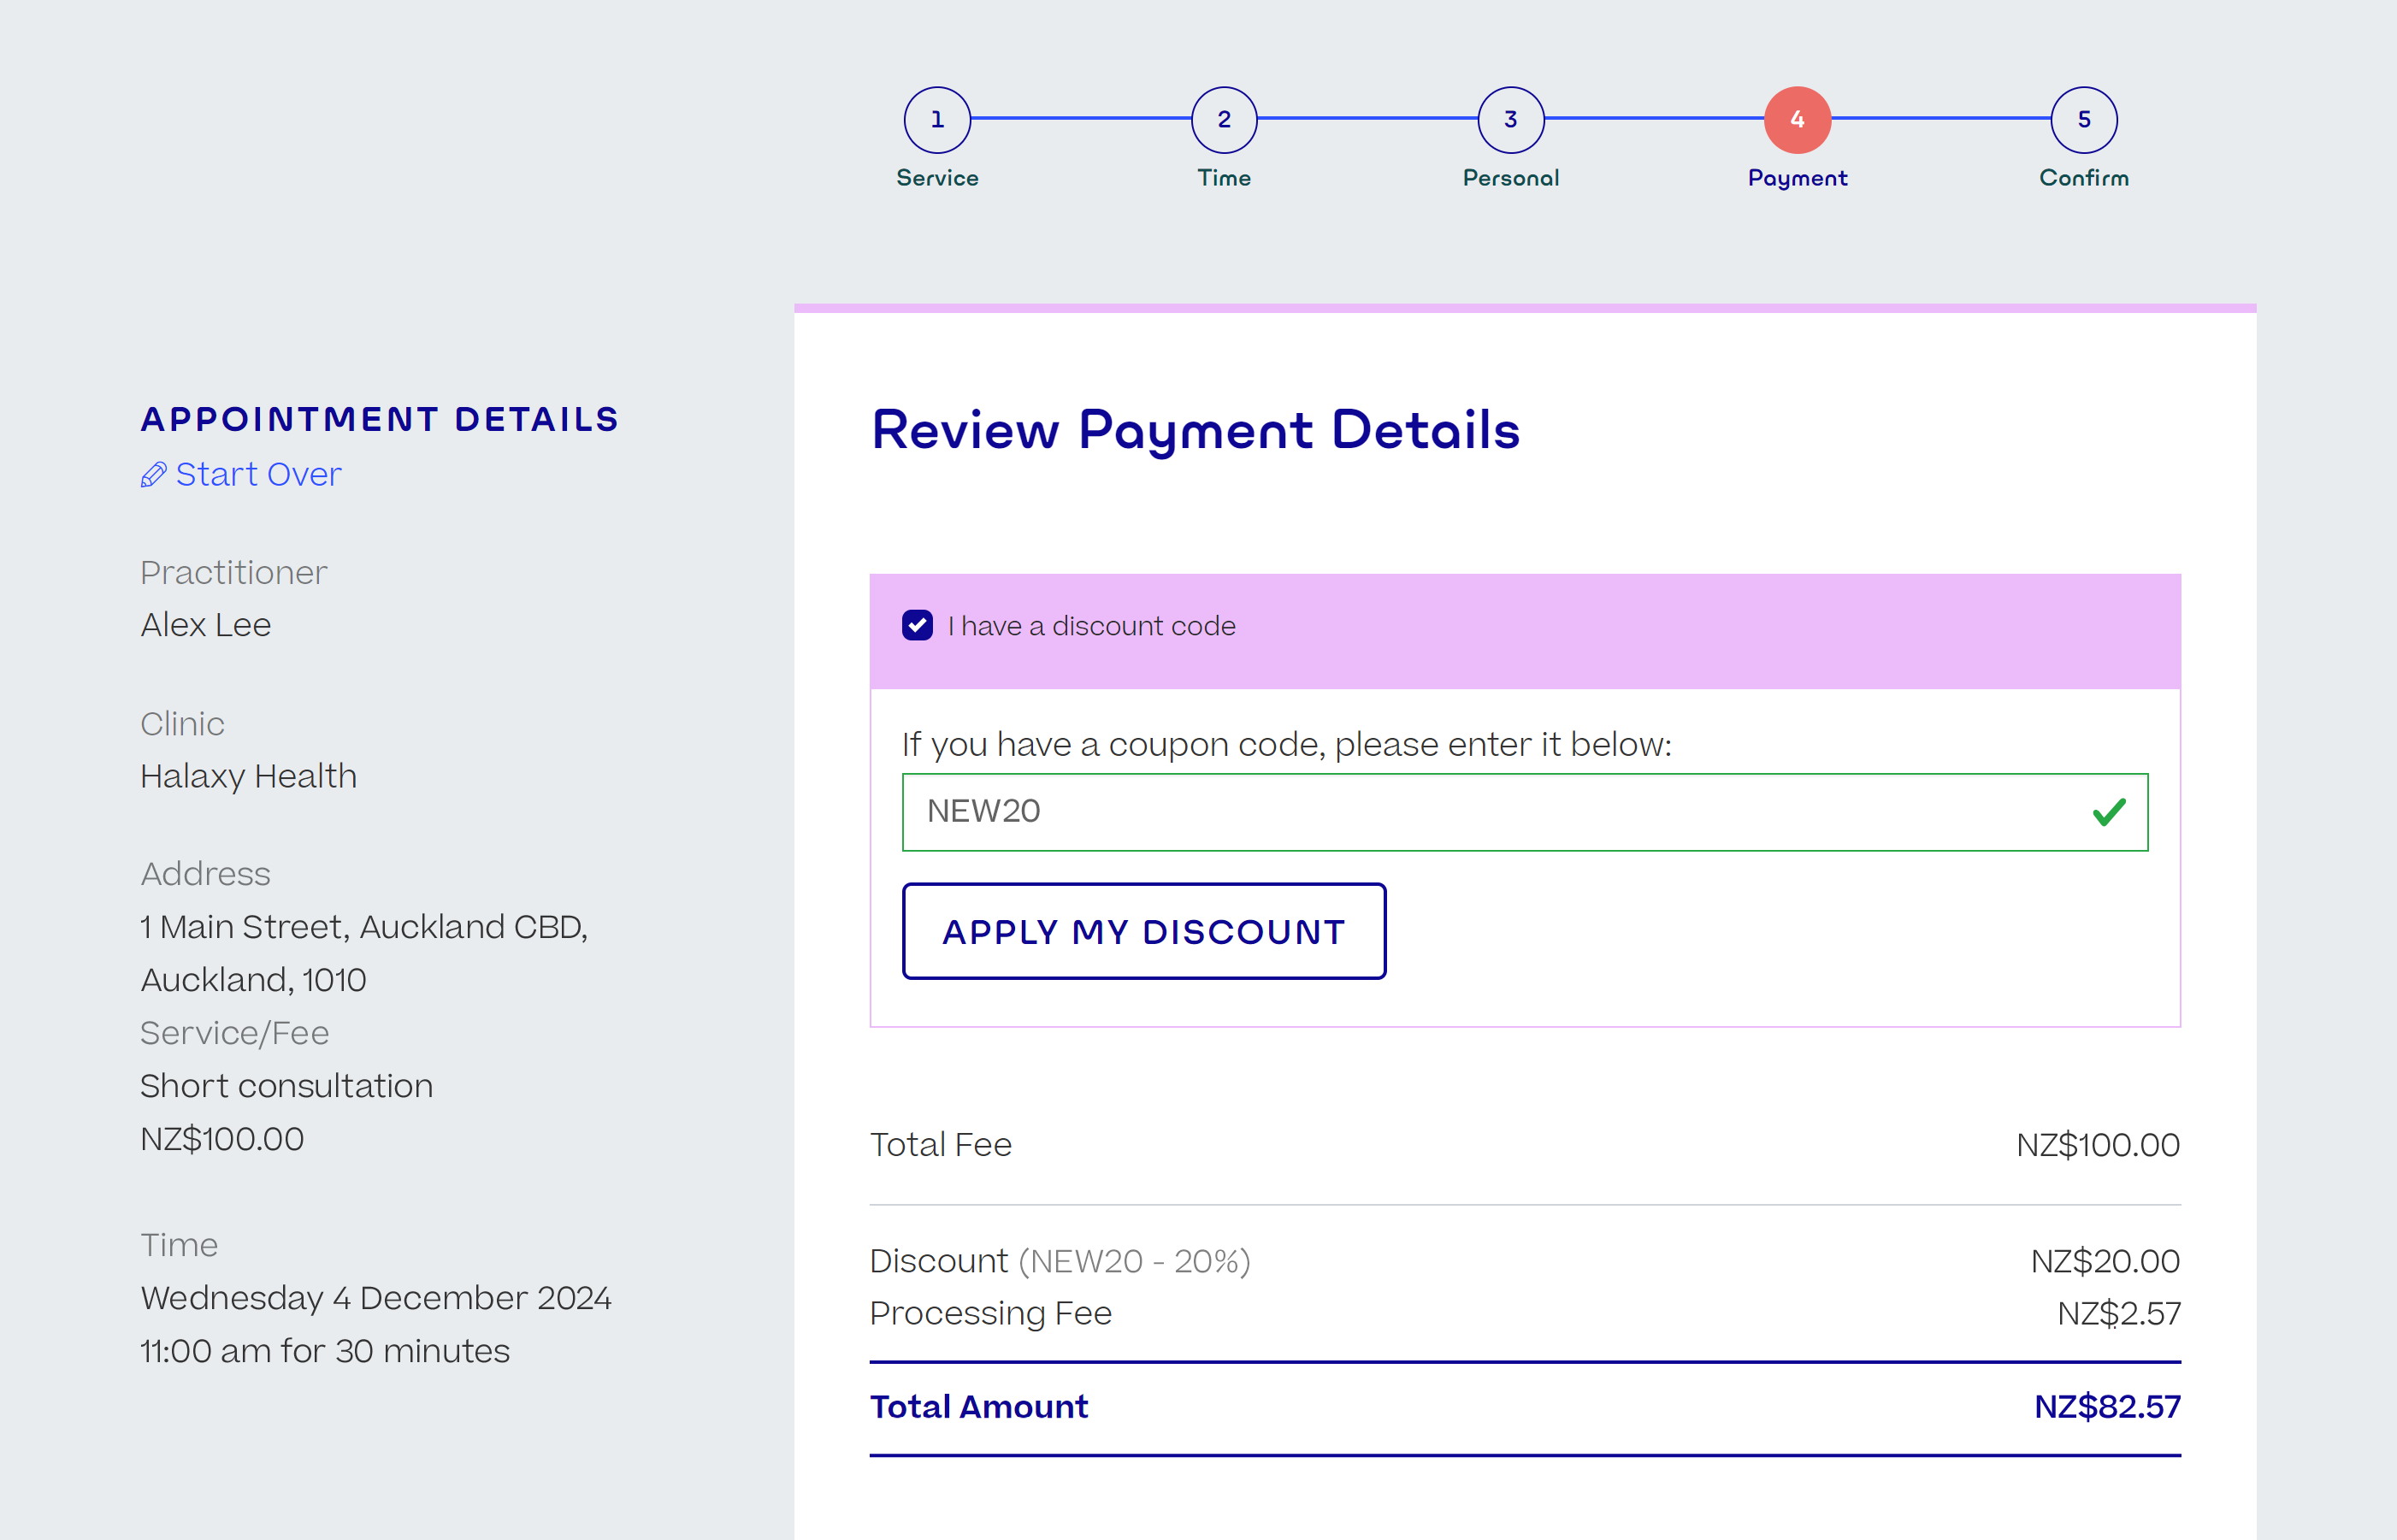
Task: Click the 'I have a discount code' label
Action: pos(1091,626)
